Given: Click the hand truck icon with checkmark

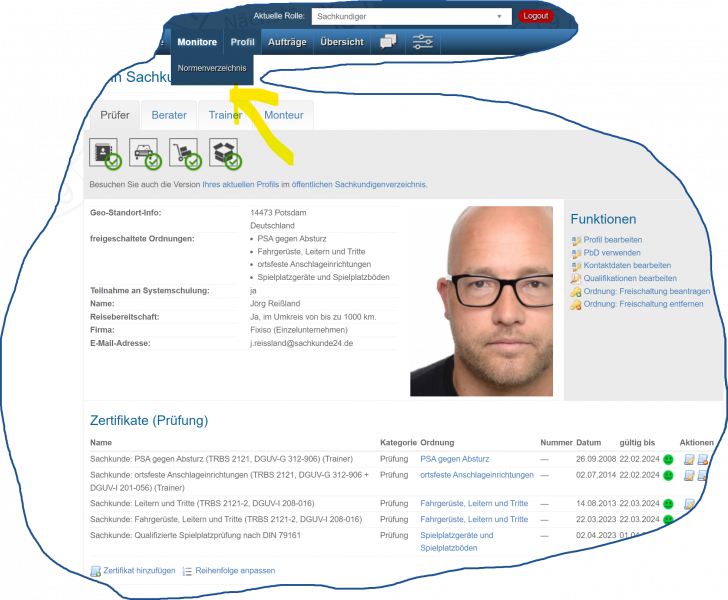Looking at the screenshot, I should (x=184, y=153).
